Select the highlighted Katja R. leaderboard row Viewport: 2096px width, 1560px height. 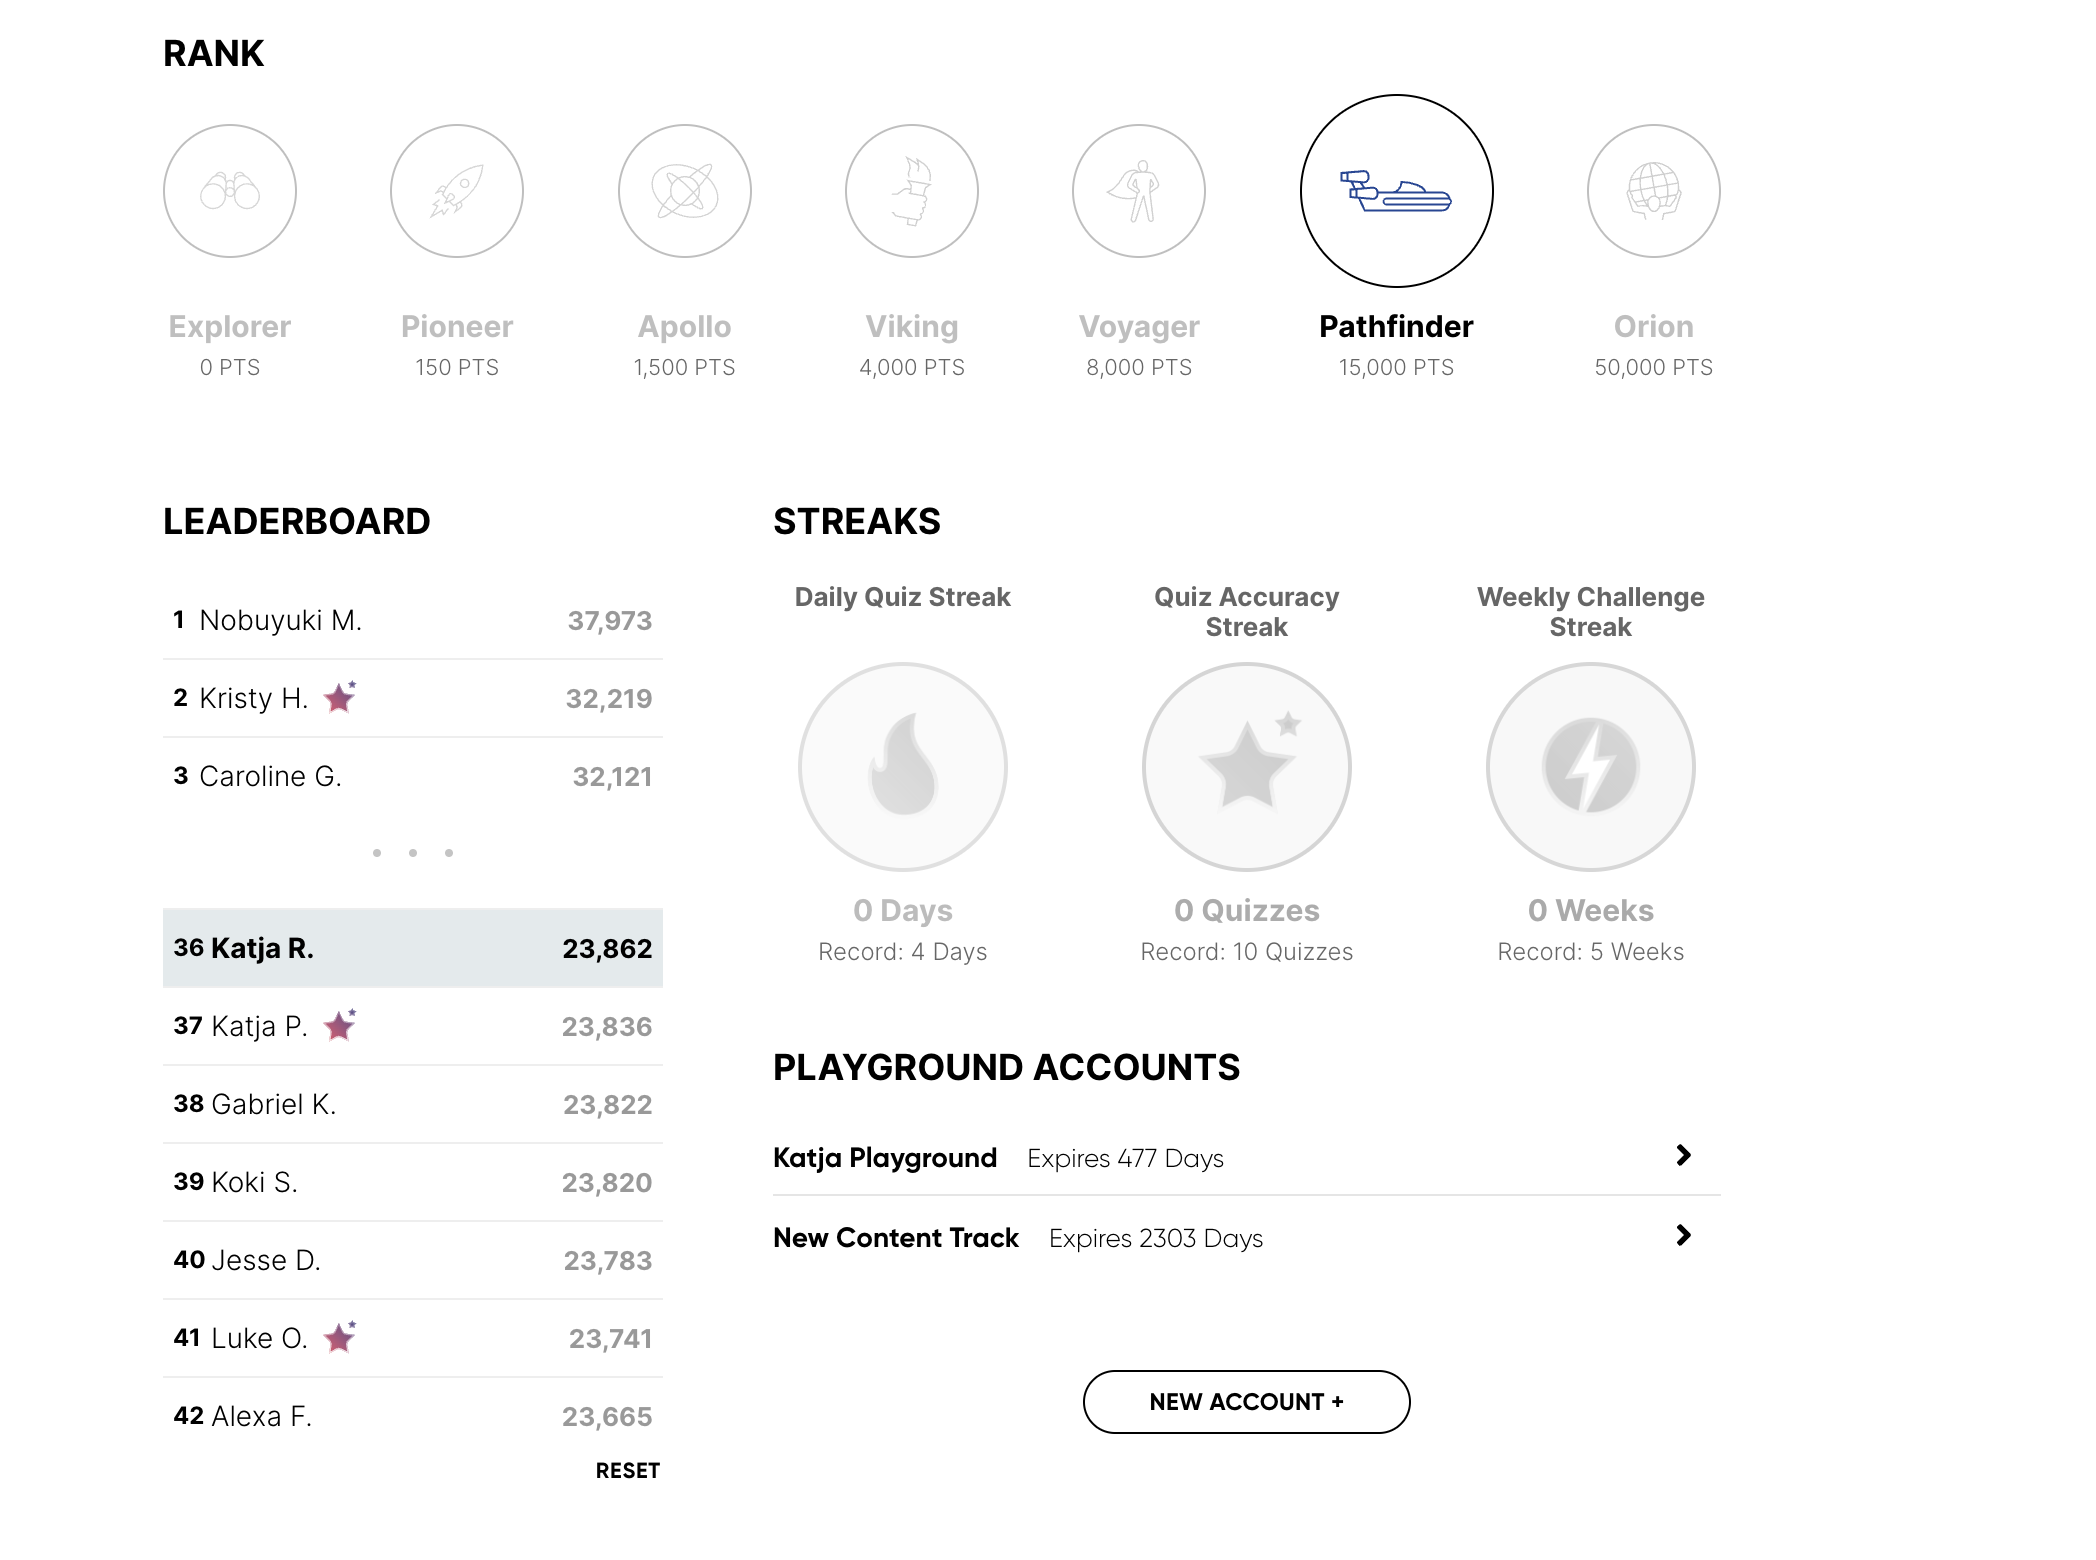[413, 948]
